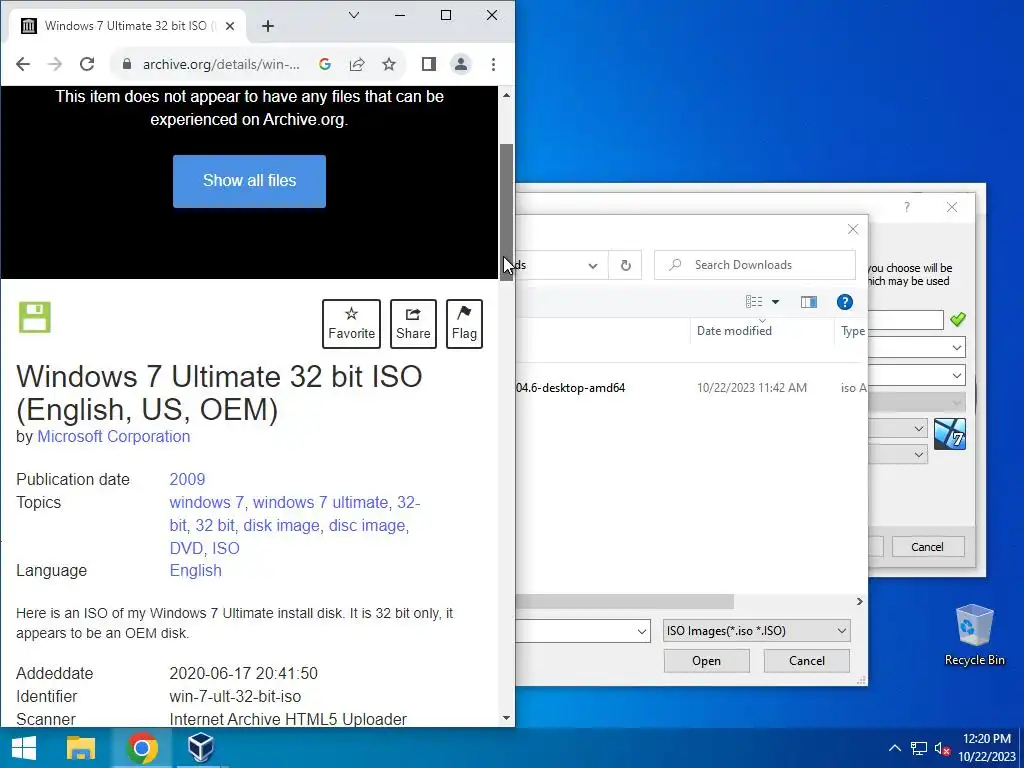Click the archive.org address bar
This screenshot has height=768, width=1024.
(221, 64)
